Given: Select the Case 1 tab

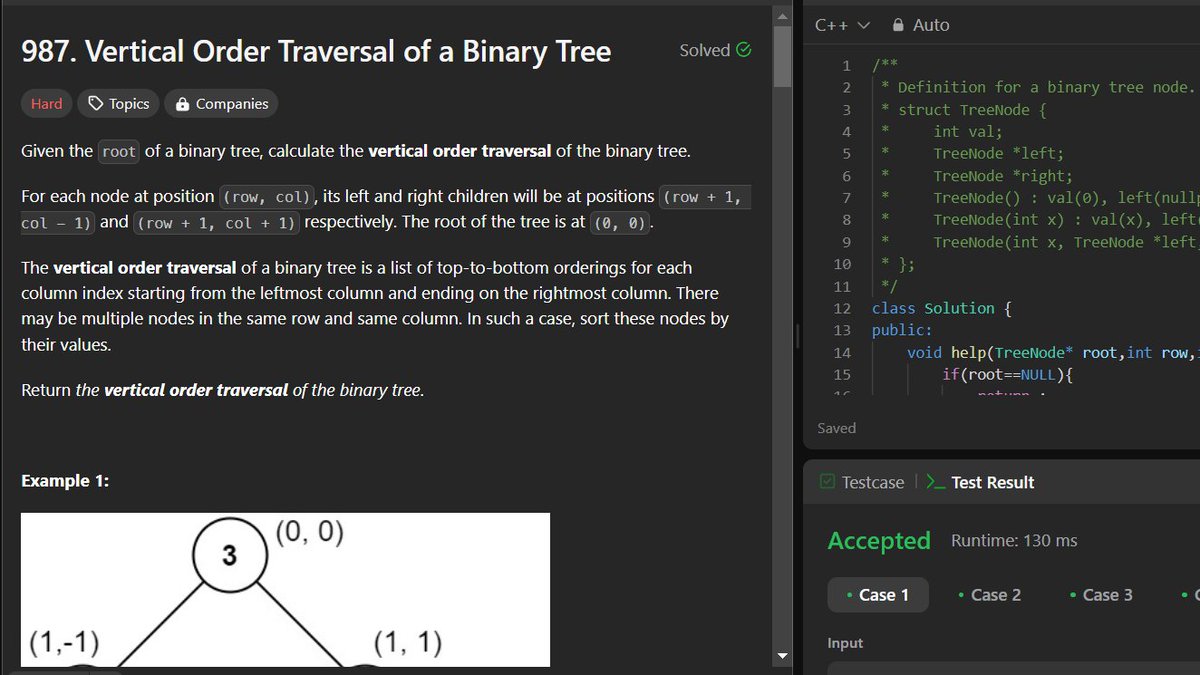Looking at the screenshot, I should coord(878,595).
